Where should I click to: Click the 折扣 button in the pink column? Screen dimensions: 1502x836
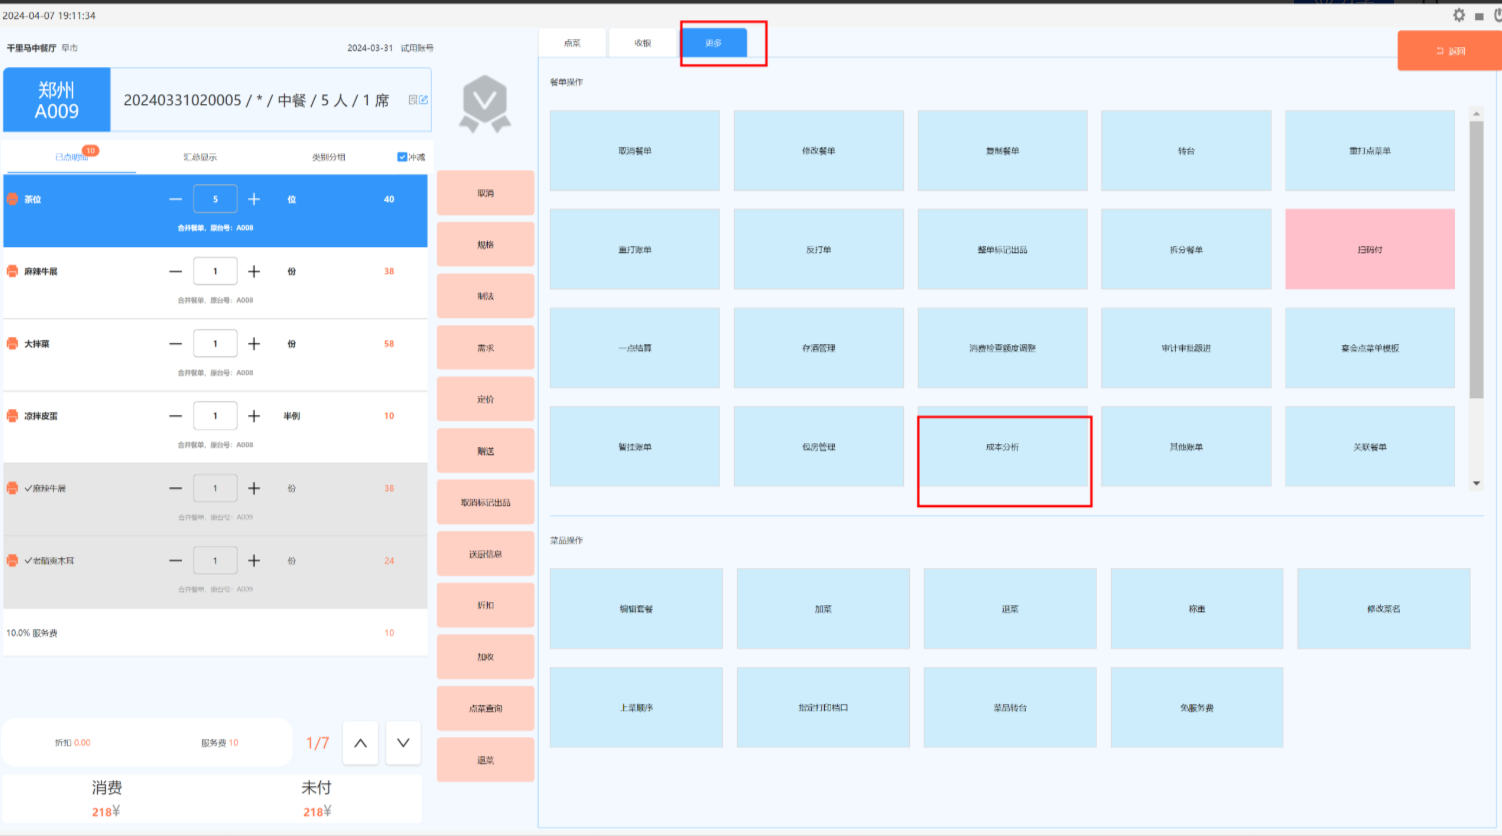485,606
